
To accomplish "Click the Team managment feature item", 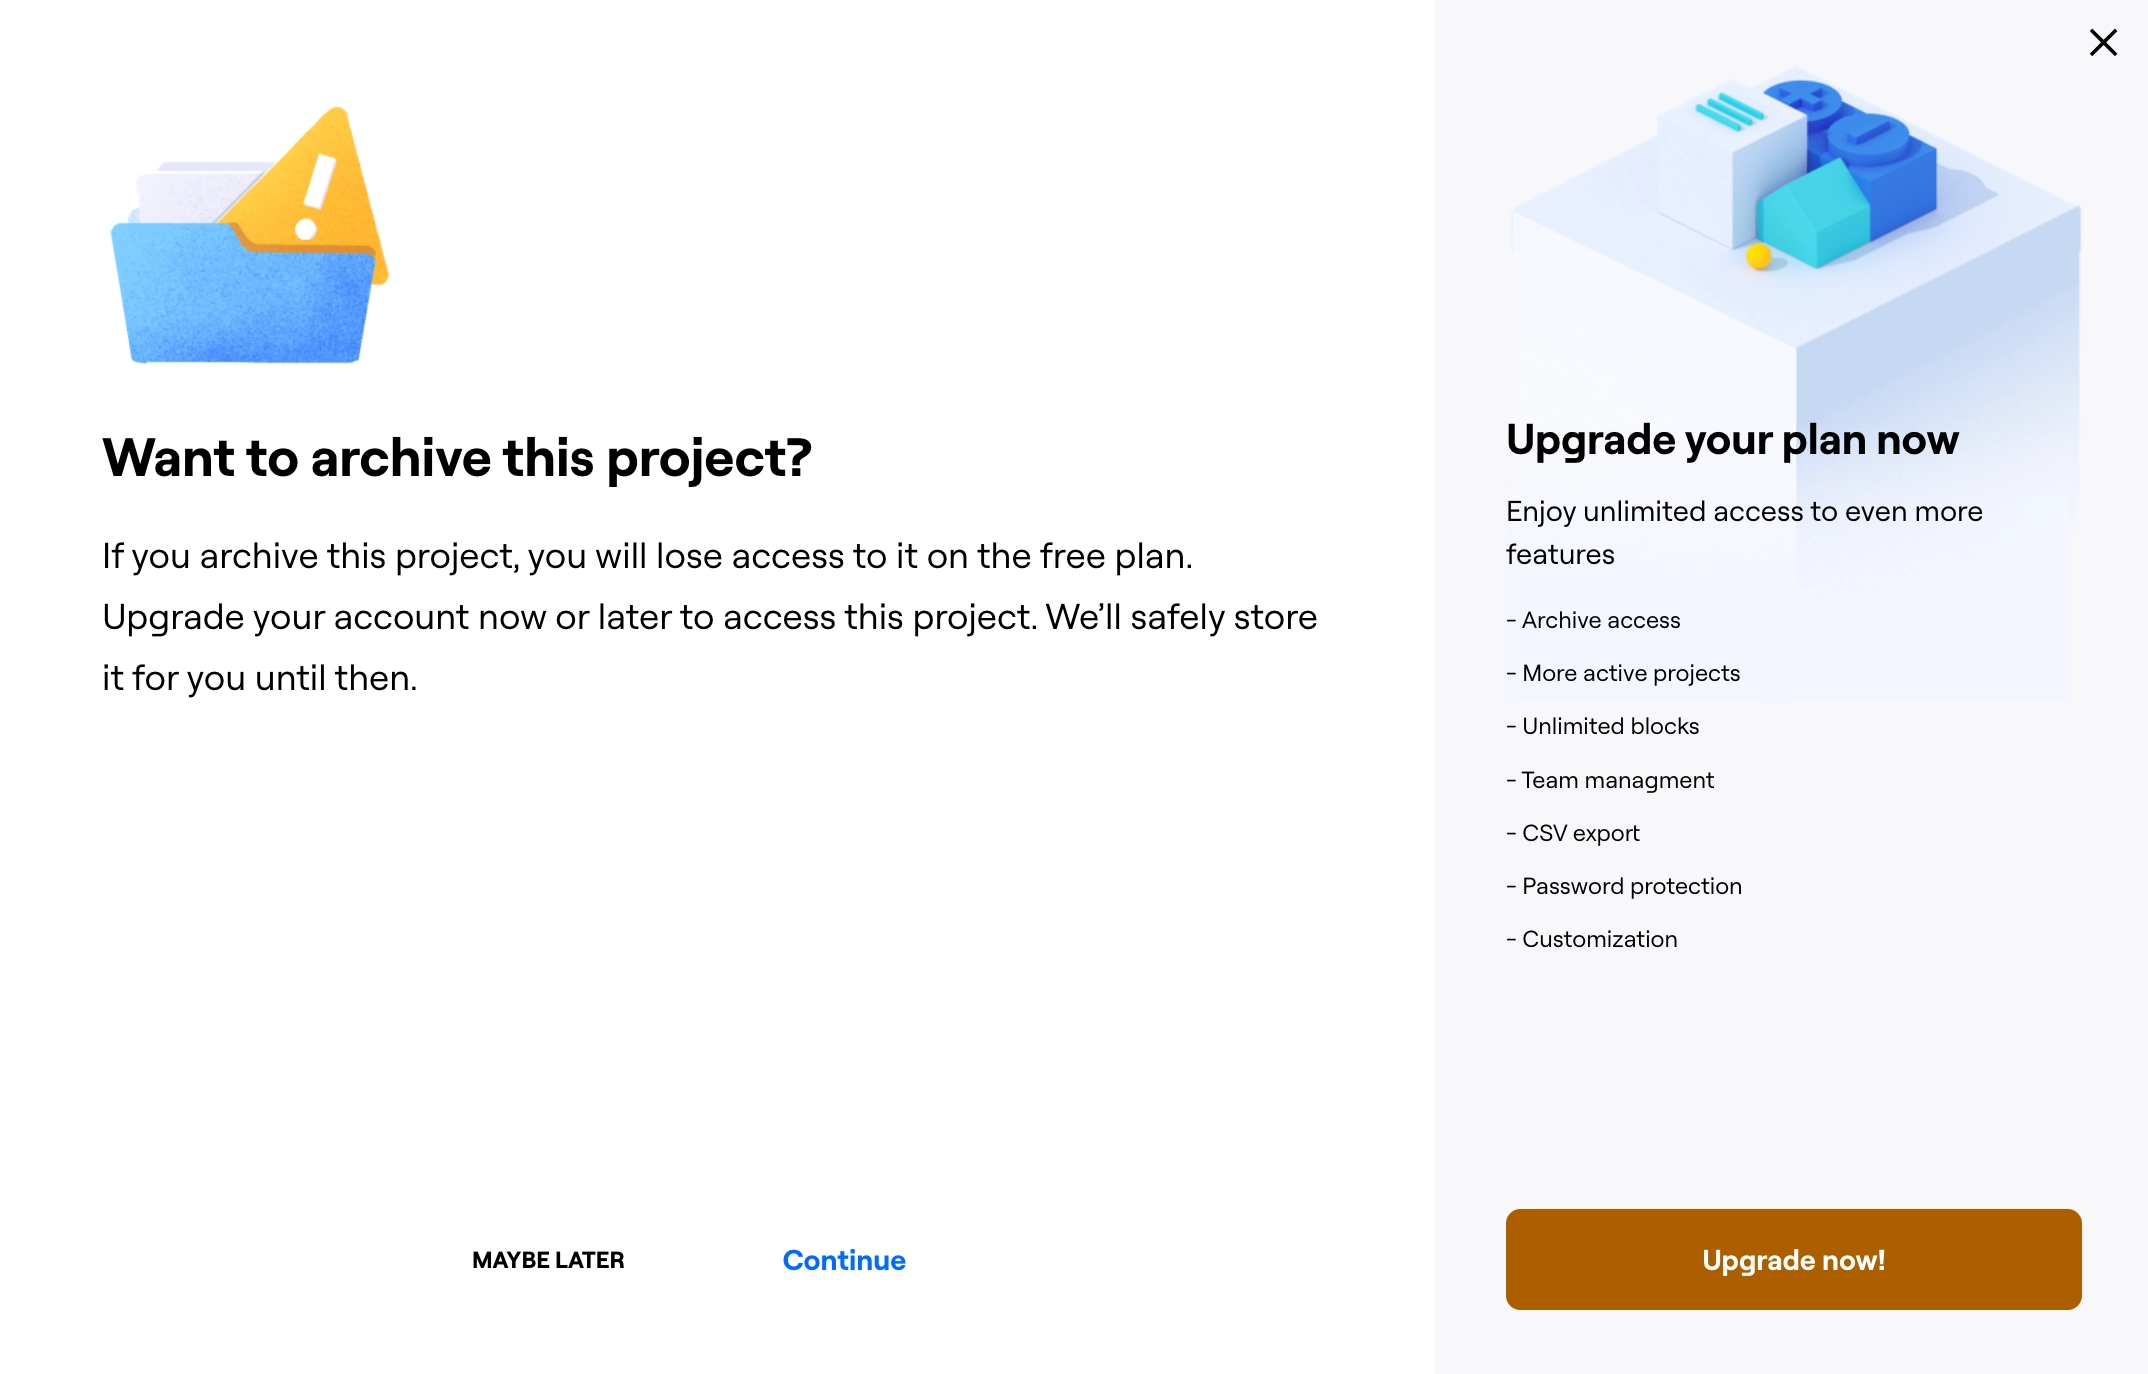I will [x=1610, y=779].
